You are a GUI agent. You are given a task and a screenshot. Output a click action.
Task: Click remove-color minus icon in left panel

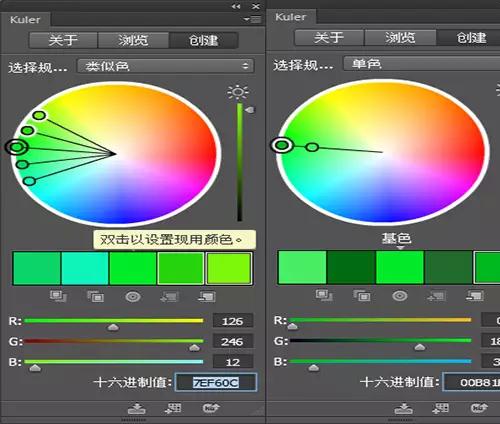pyautogui.click(x=207, y=296)
